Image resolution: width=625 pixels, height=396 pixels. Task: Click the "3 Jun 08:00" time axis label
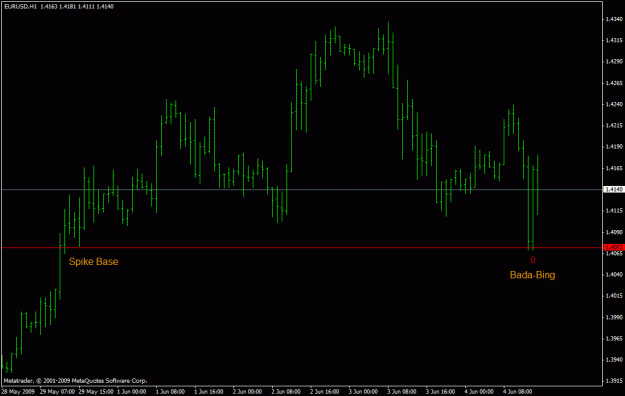click(402, 392)
